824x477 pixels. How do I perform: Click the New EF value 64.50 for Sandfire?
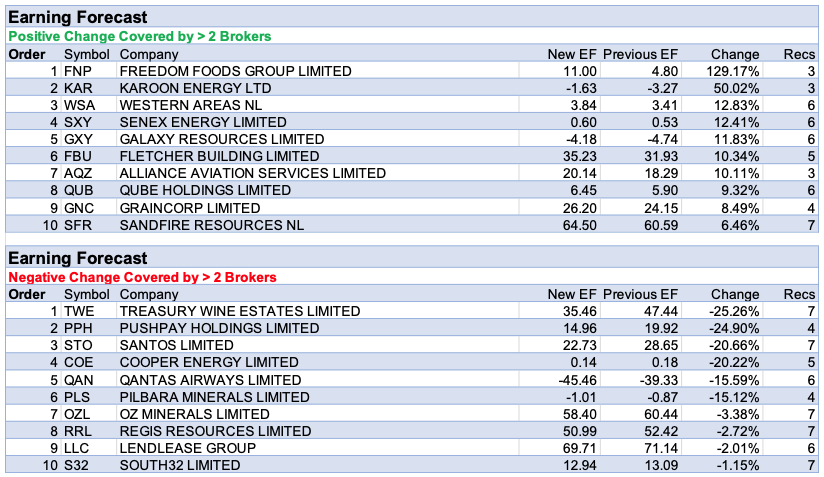578,224
